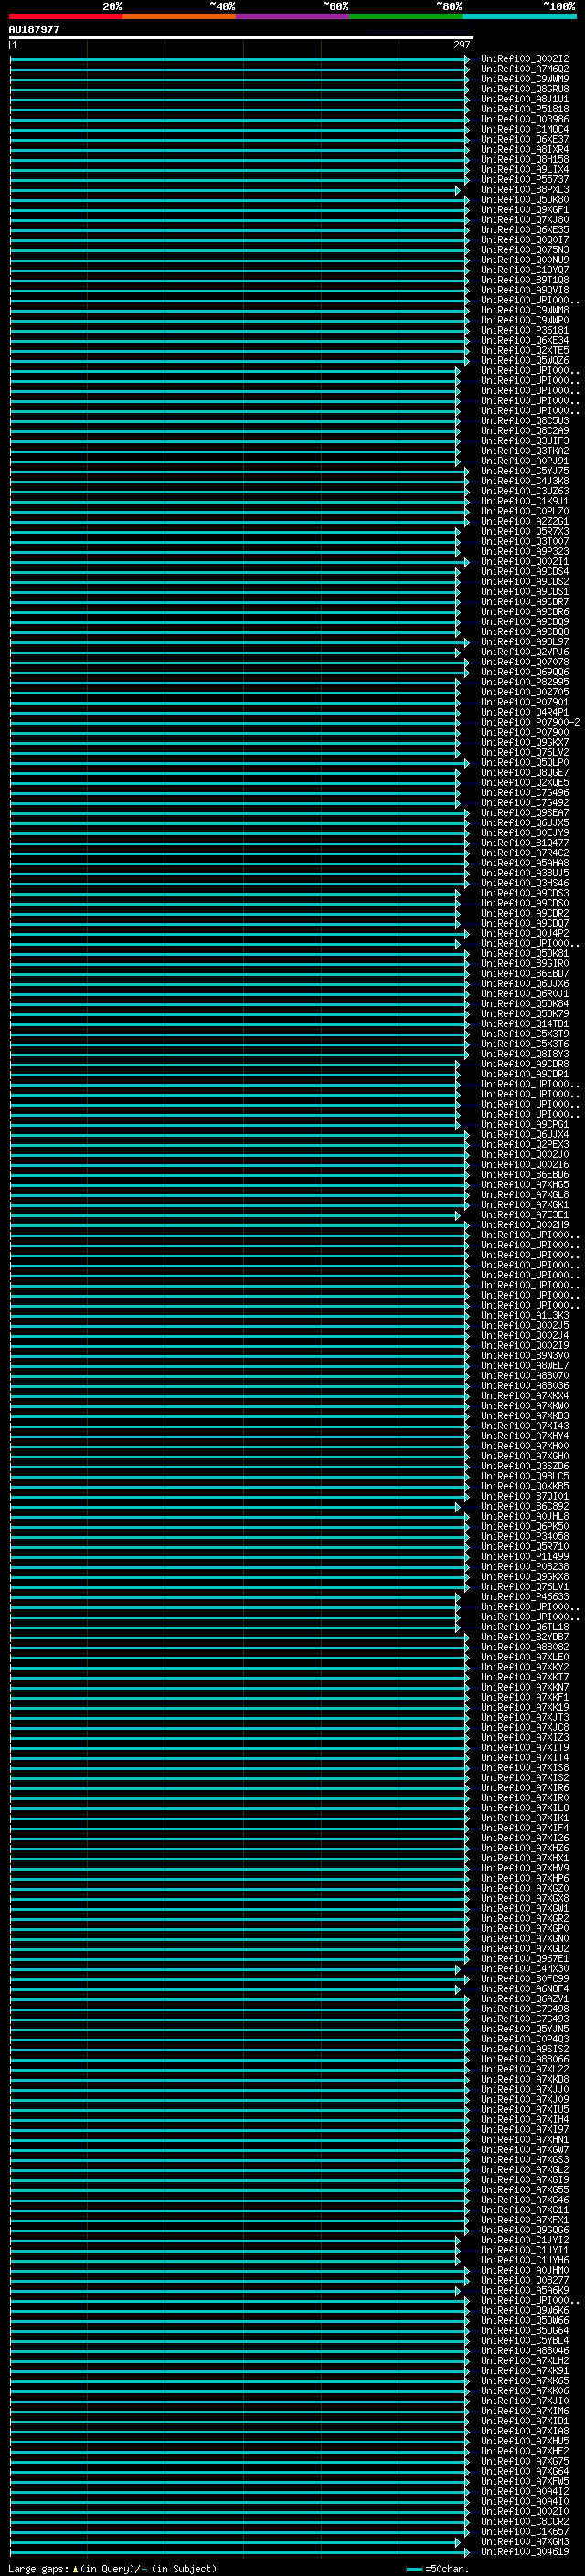The height and width of the screenshot is (2576, 585).
Task: Select the UniRef100_Q3UIF3 hit
Action: [524, 441]
